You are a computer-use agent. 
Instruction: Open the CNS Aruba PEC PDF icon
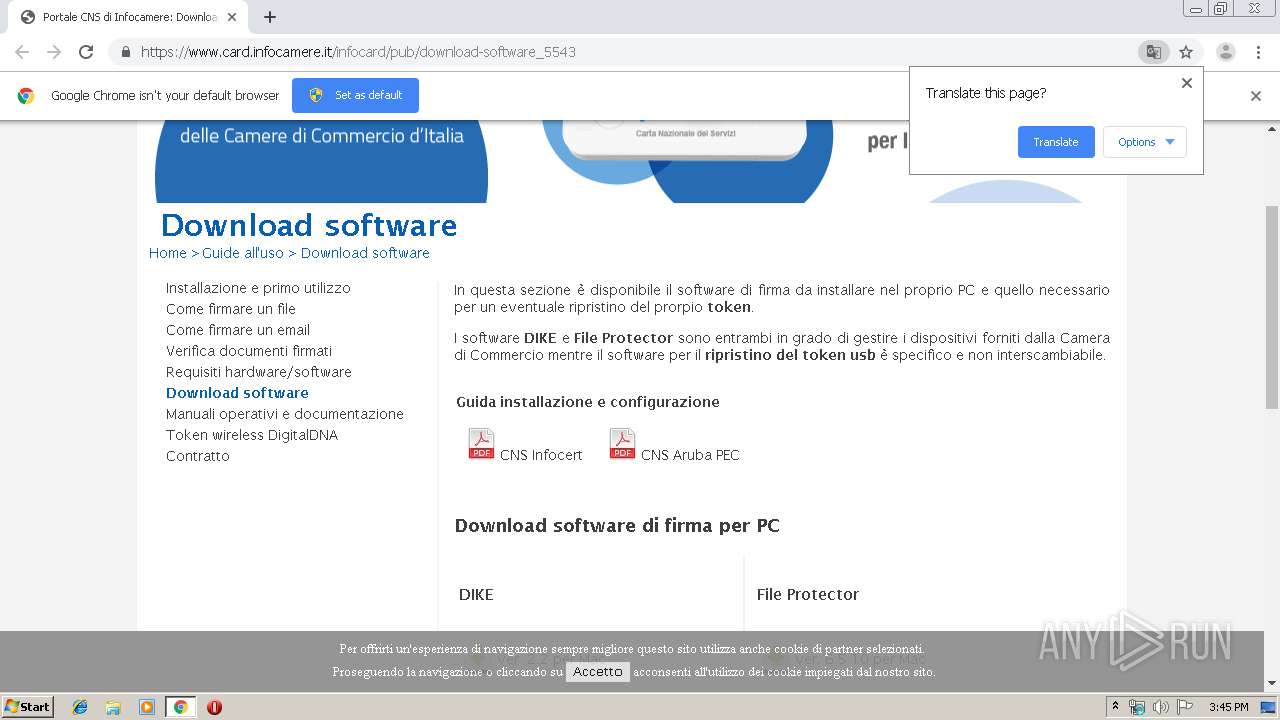click(x=622, y=443)
